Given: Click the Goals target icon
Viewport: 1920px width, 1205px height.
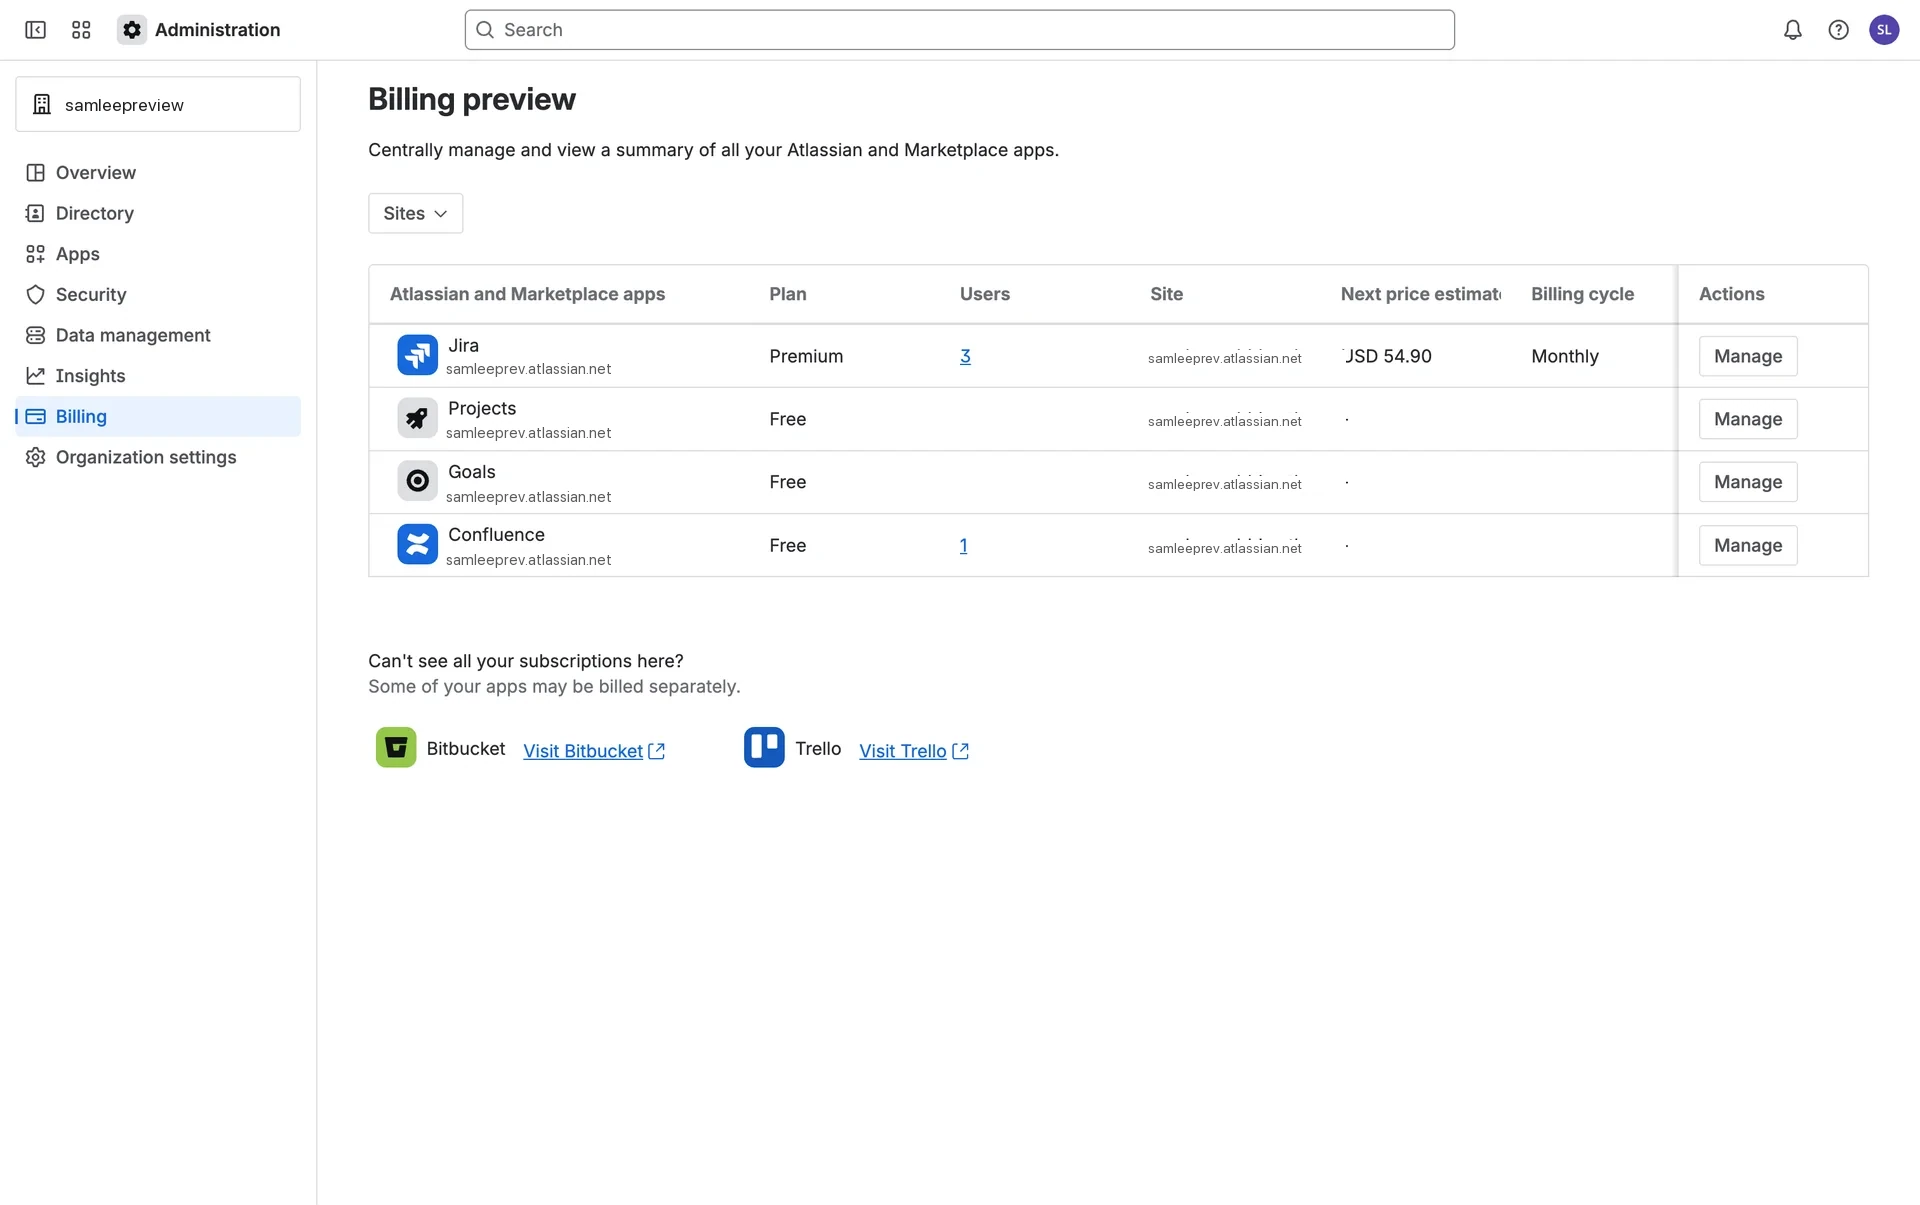Looking at the screenshot, I should click(417, 481).
